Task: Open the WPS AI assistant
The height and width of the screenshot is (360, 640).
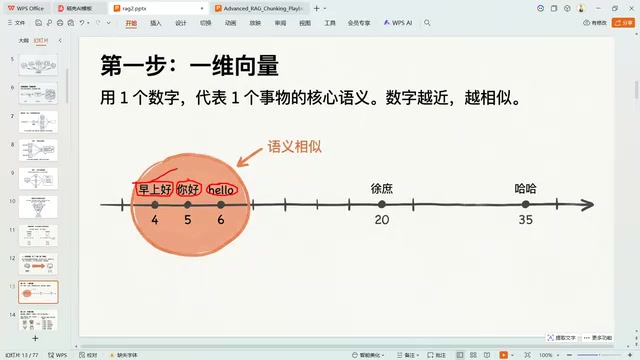Action: click(398, 23)
